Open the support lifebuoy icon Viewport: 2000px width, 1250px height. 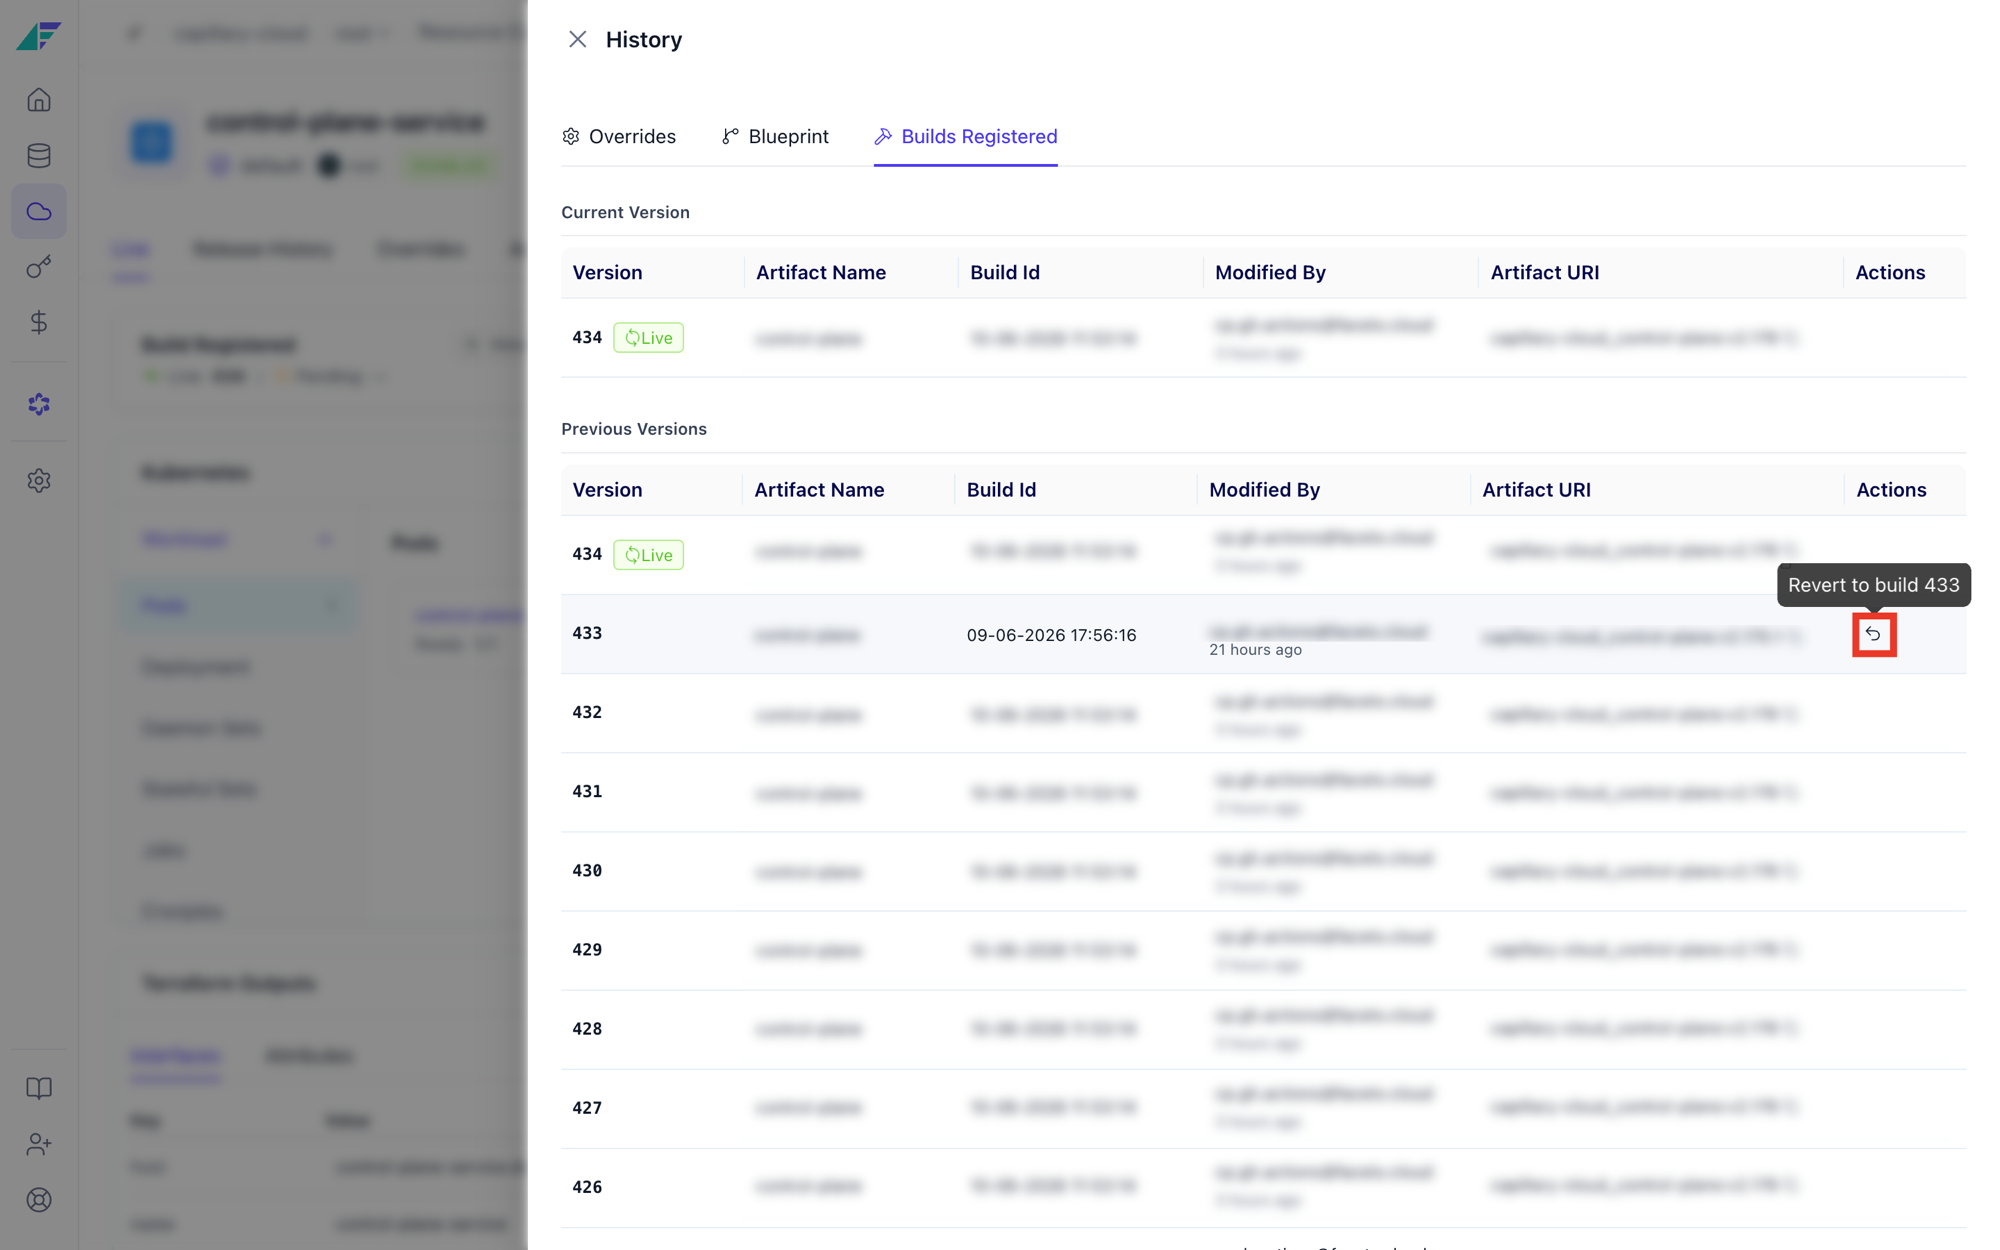click(x=39, y=1200)
